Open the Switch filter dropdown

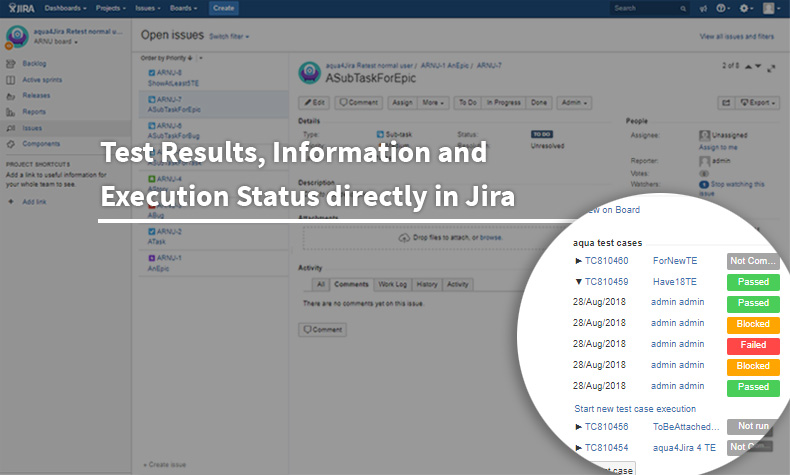click(229, 36)
